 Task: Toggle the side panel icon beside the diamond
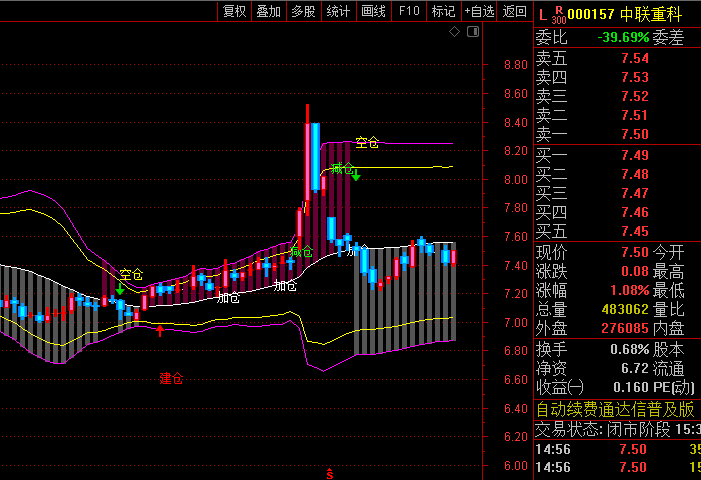point(473,32)
